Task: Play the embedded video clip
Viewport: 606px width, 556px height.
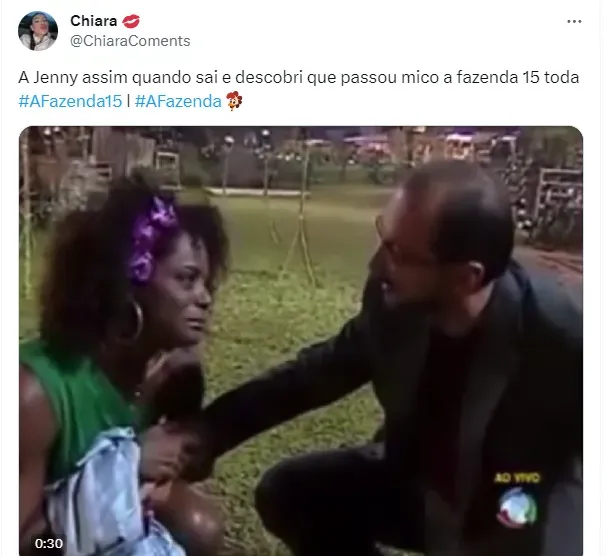Action: [x=301, y=341]
